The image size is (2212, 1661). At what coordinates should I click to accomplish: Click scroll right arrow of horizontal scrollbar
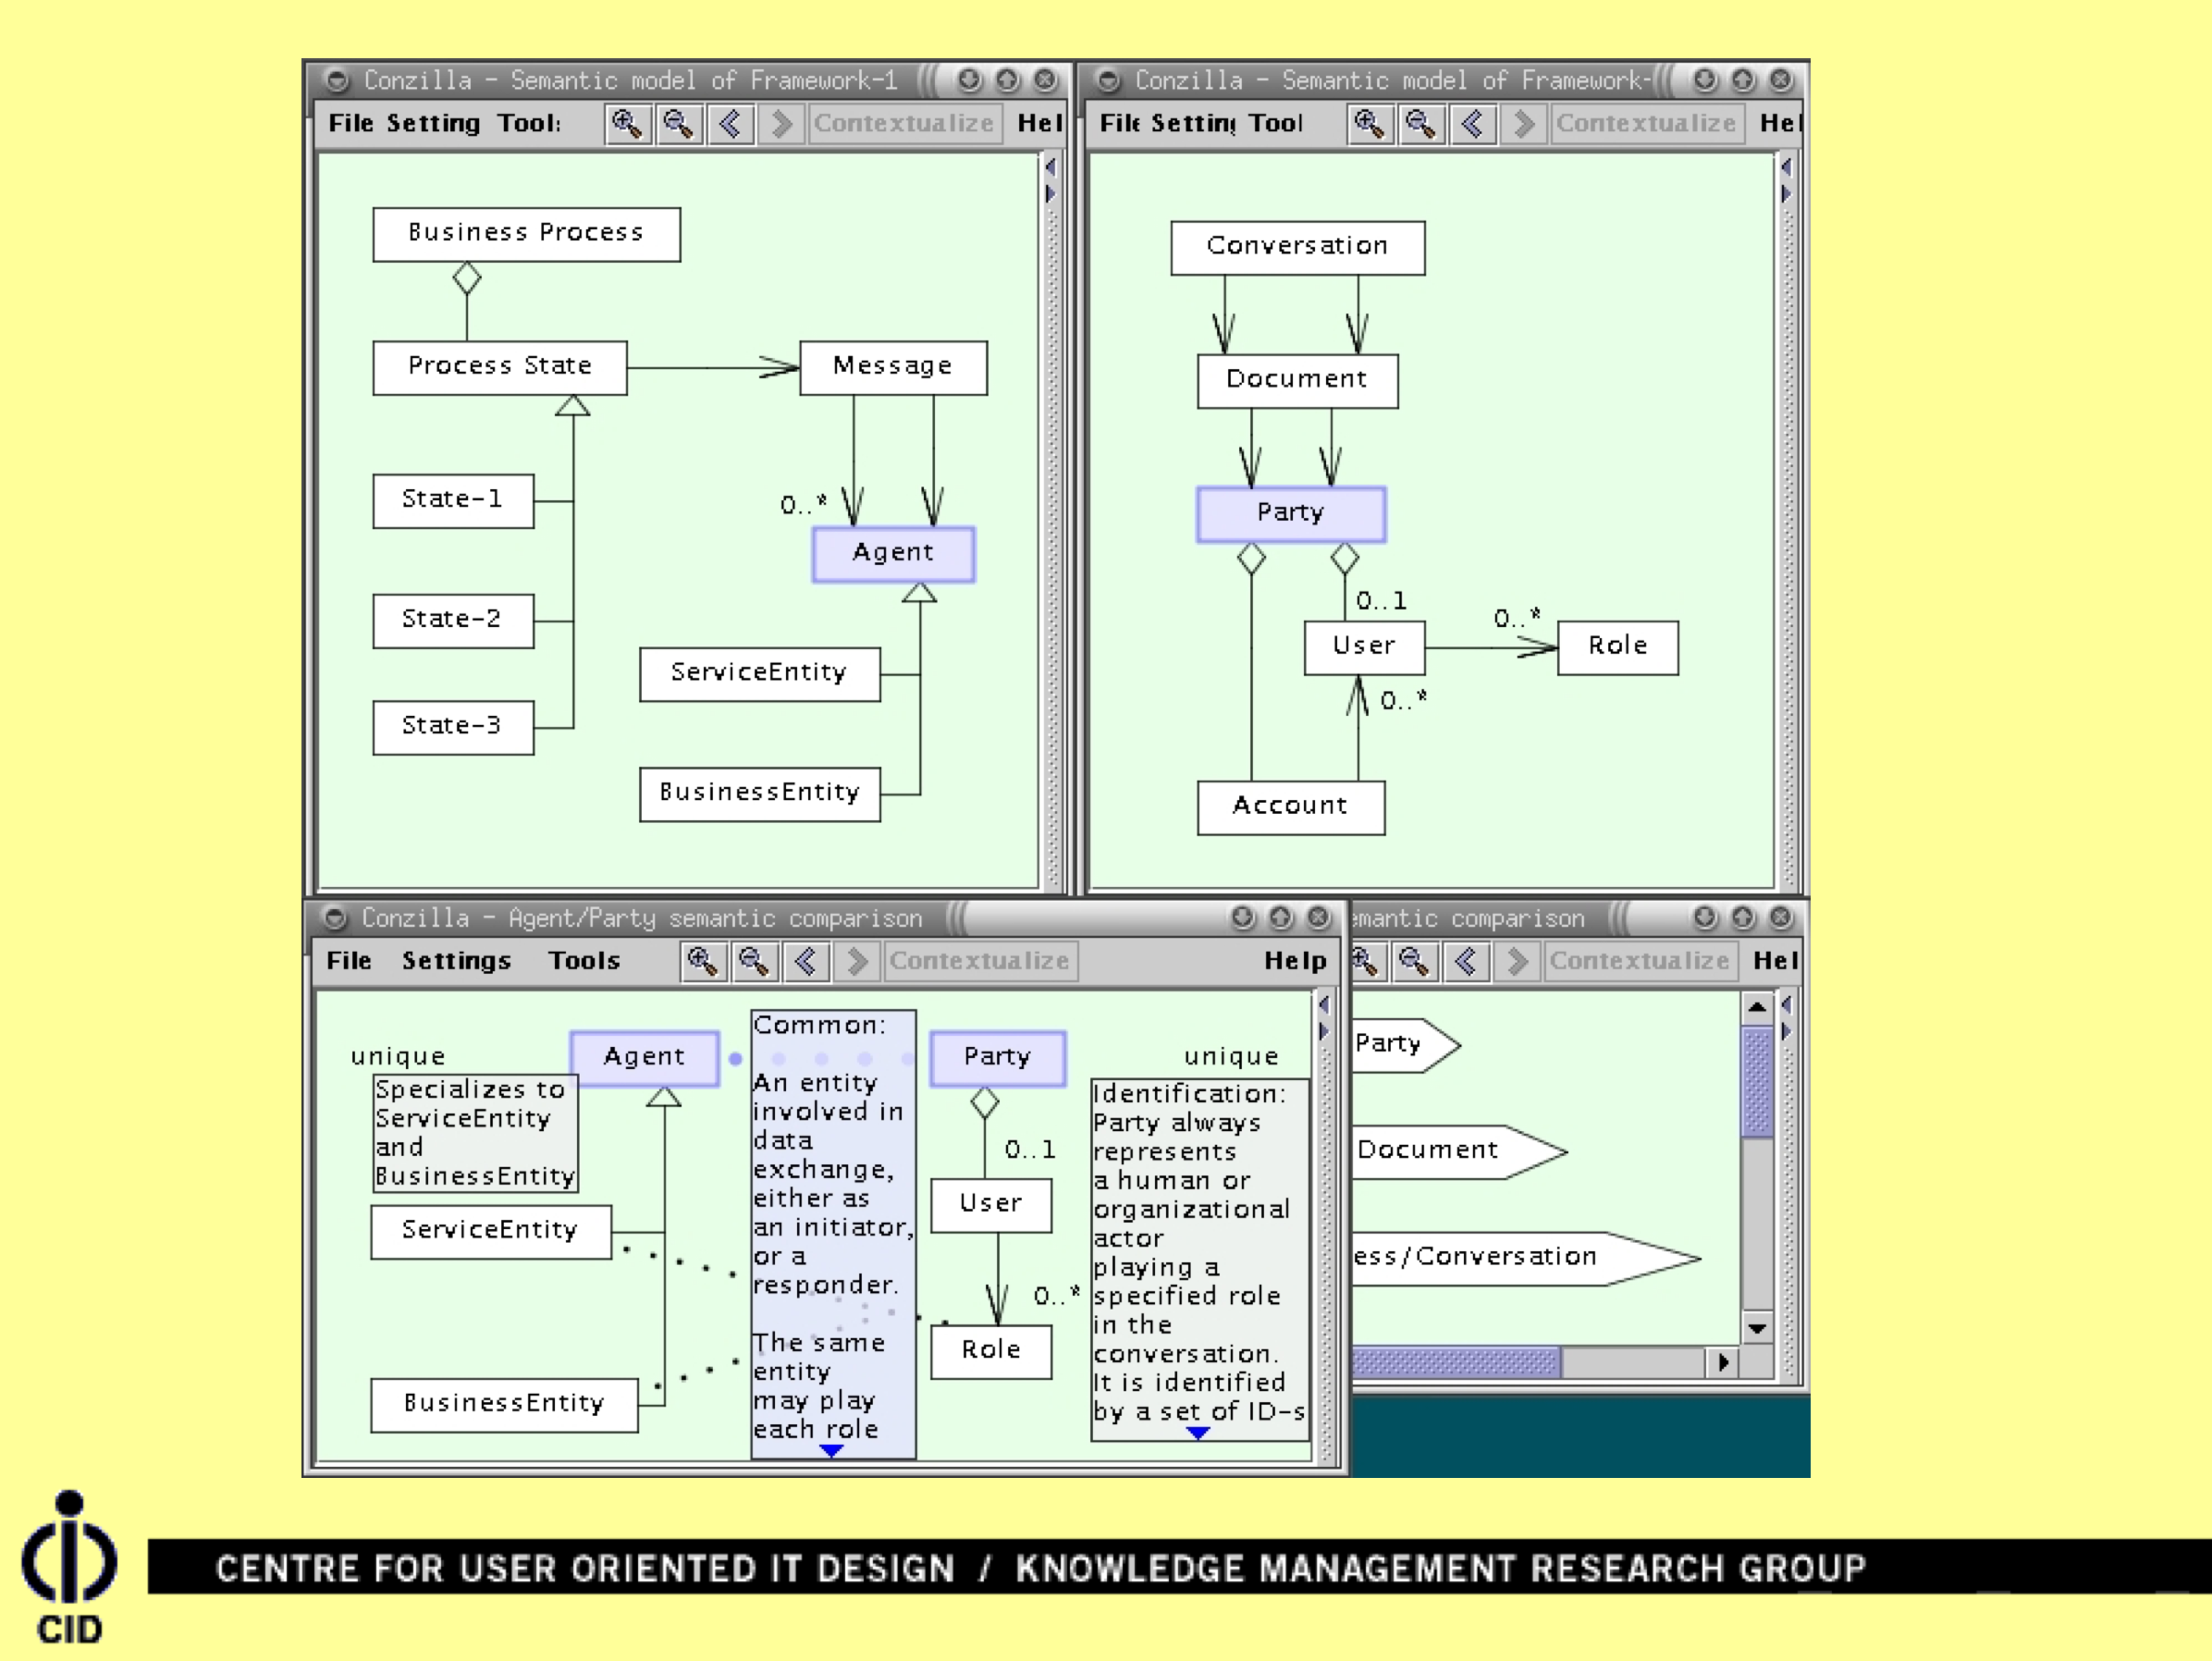click(1722, 1362)
